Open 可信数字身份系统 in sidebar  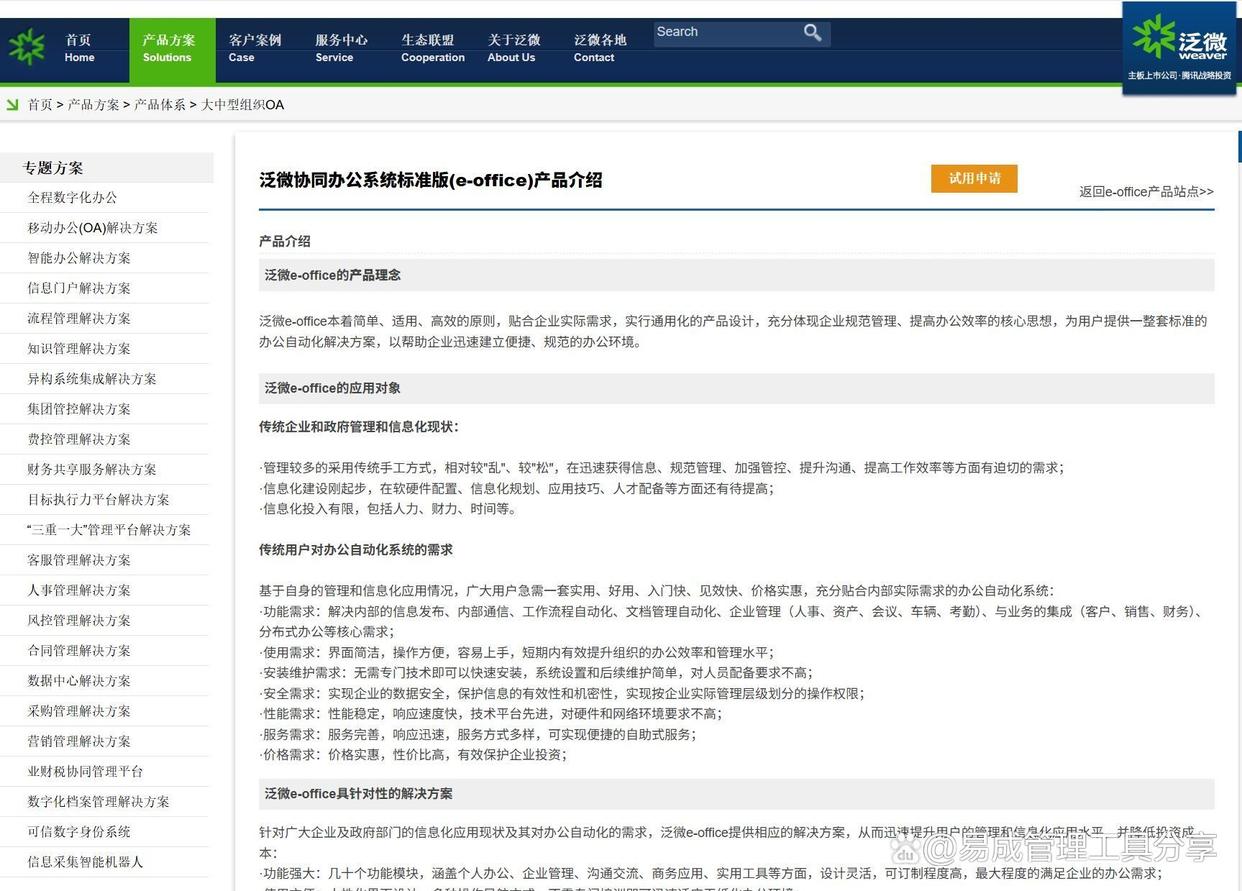pyautogui.click(x=79, y=831)
